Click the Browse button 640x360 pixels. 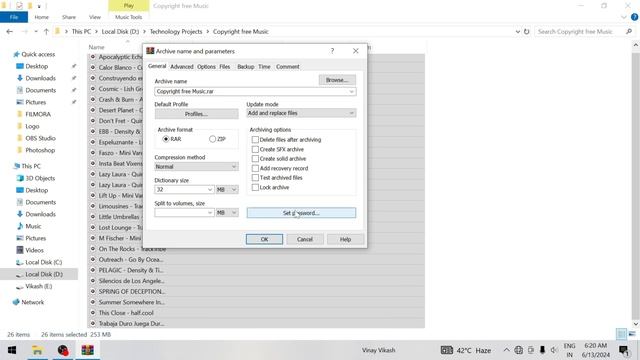coord(337,80)
